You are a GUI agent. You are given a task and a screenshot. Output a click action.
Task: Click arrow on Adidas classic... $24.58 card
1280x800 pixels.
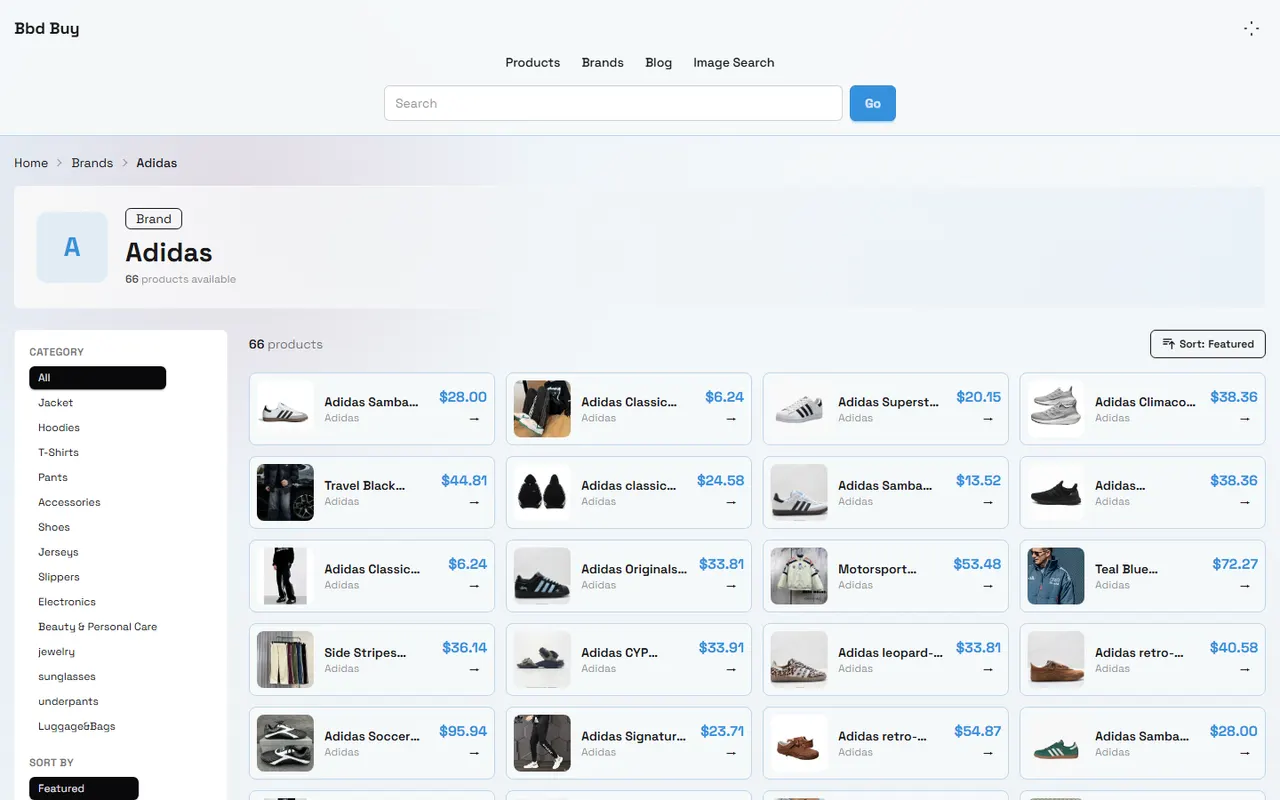coord(731,503)
